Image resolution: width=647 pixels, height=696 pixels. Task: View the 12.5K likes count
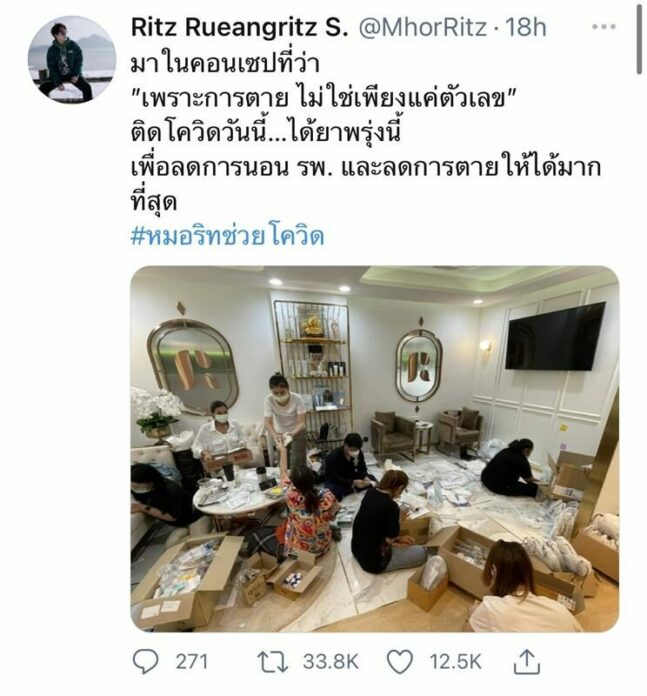click(x=456, y=662)
